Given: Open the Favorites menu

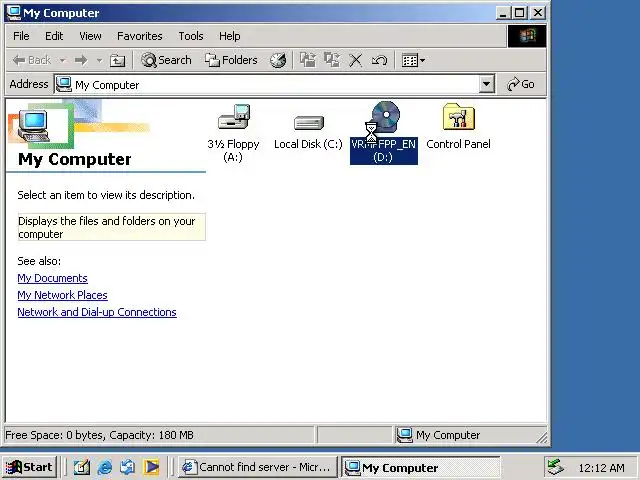Looking at the screenshot, I should pos(140,36).
